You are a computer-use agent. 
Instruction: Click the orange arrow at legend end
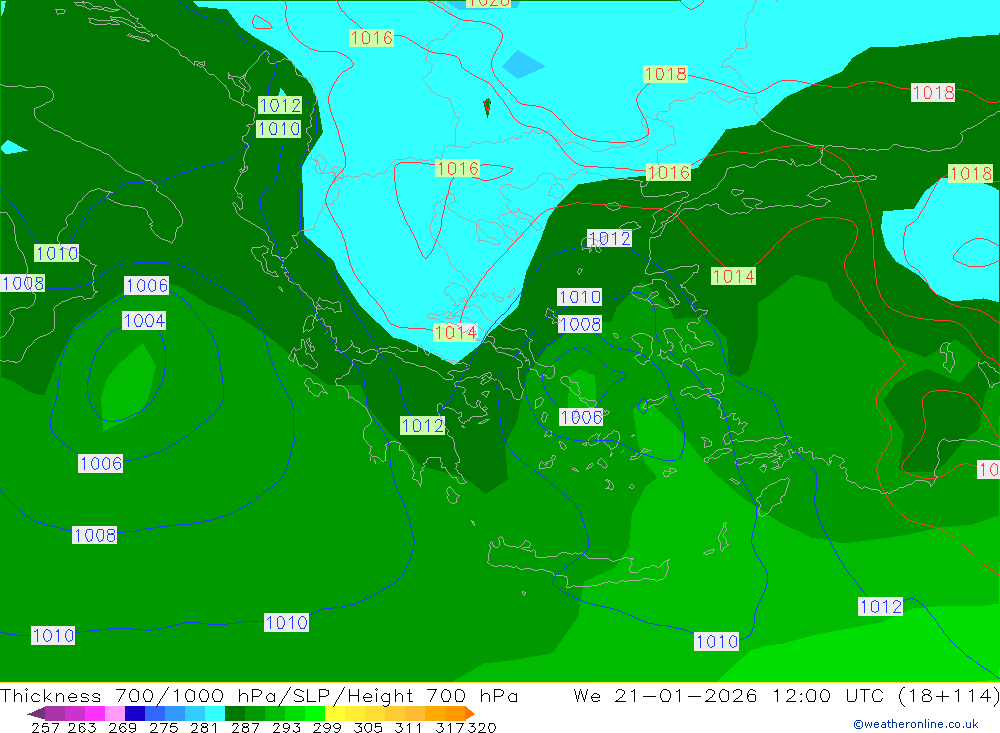coord(469,713)
